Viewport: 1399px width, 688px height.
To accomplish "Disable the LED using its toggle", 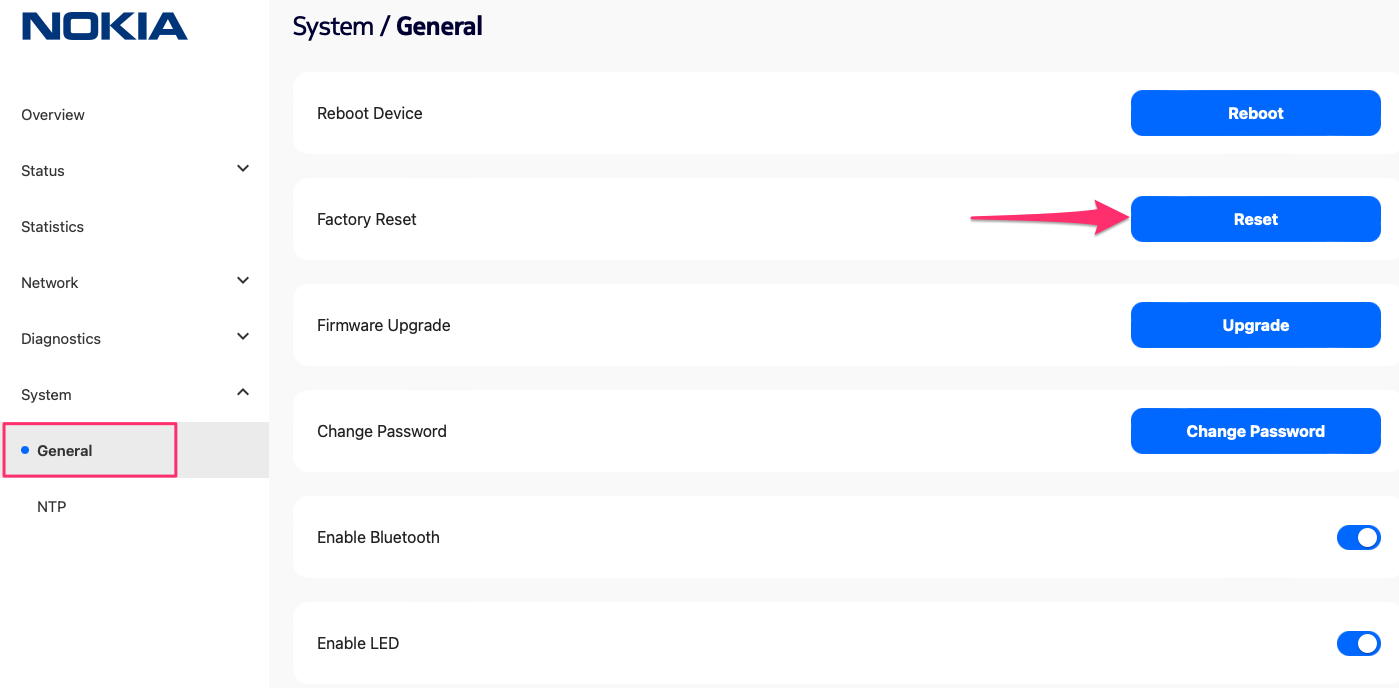I will click(1359, 643).
